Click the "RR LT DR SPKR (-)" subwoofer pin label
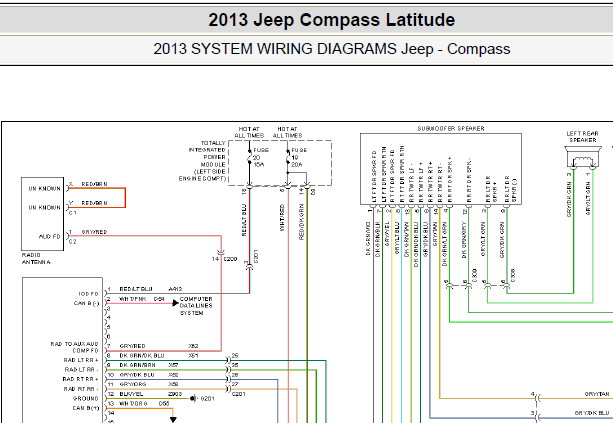Image resolution: width=613 pixels, height=423 pixels. click(511, 189)
